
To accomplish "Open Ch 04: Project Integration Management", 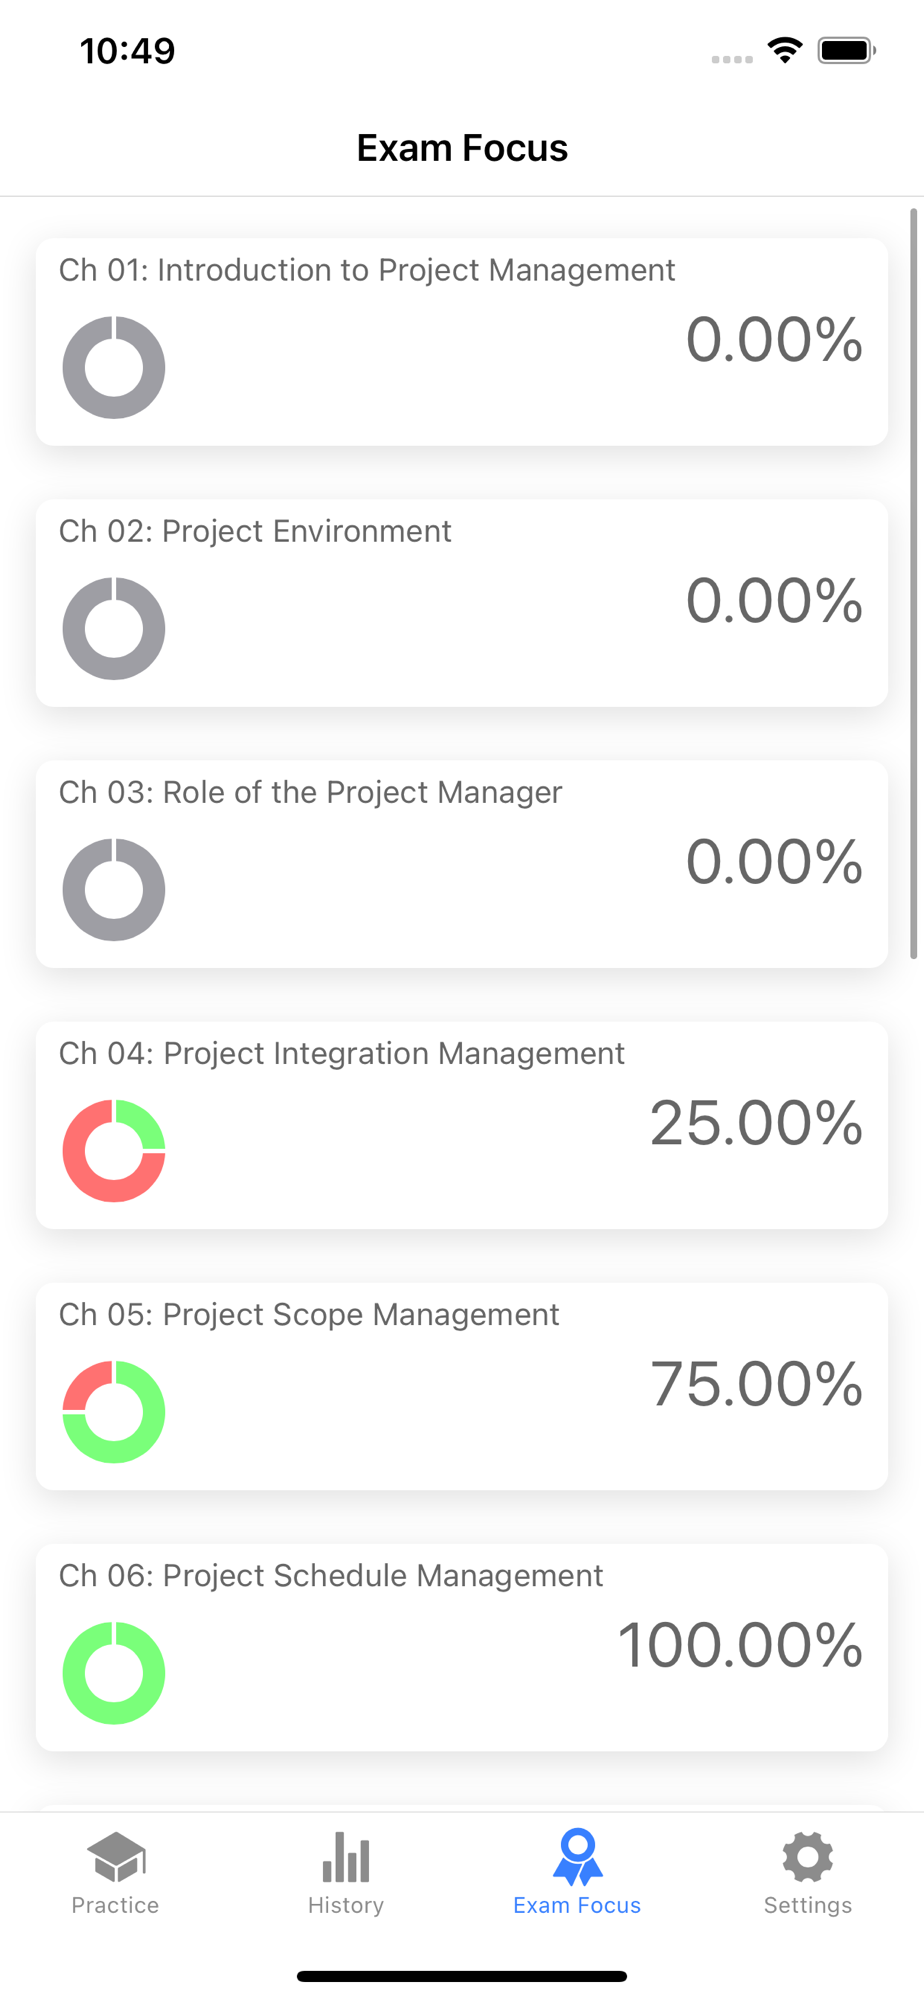I will 462,1125.
